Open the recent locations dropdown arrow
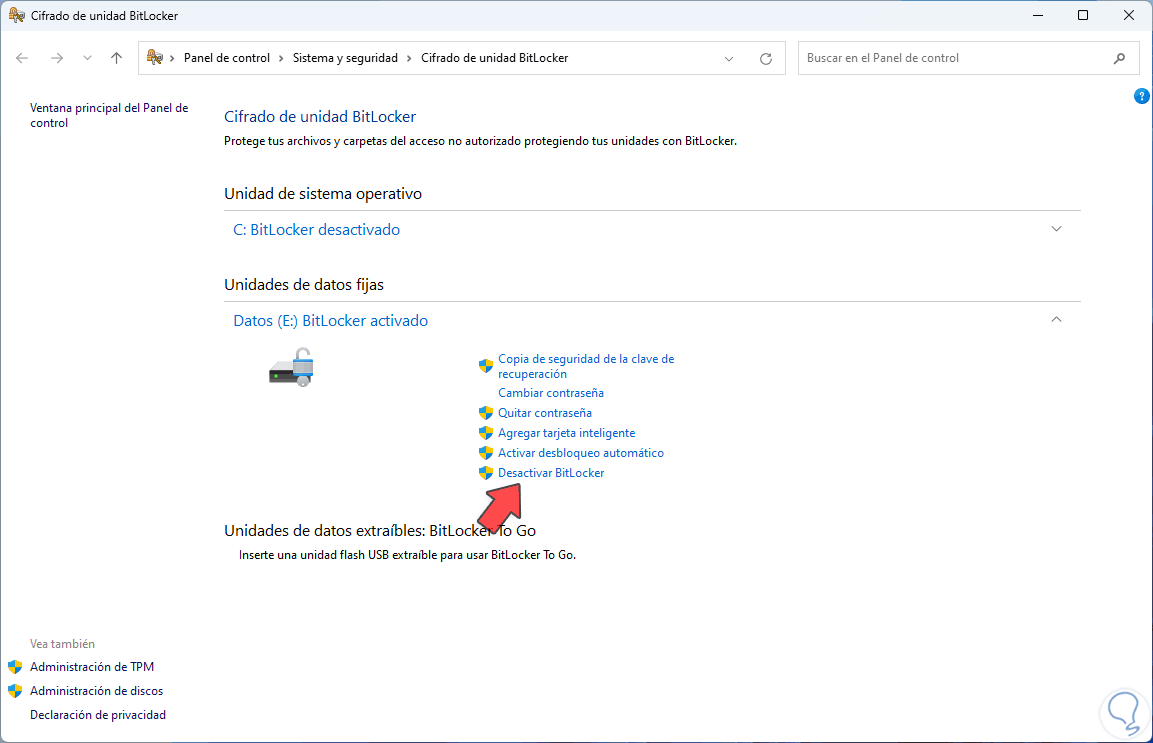Viewport: 1153px width, 743px height. point(87,58)
